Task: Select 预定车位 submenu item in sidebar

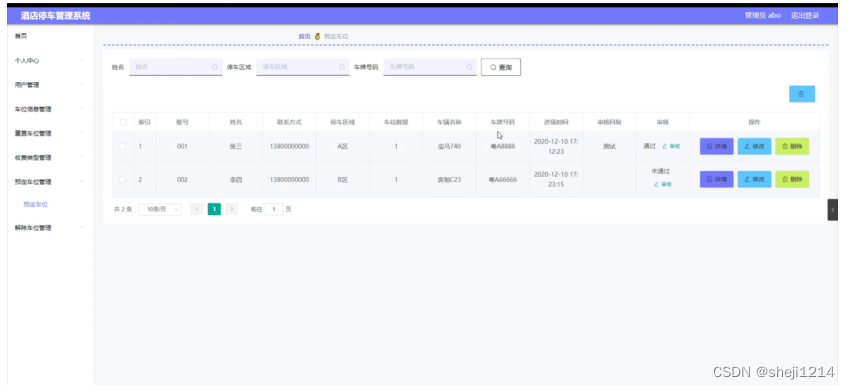Action: (x=36, y=205)
